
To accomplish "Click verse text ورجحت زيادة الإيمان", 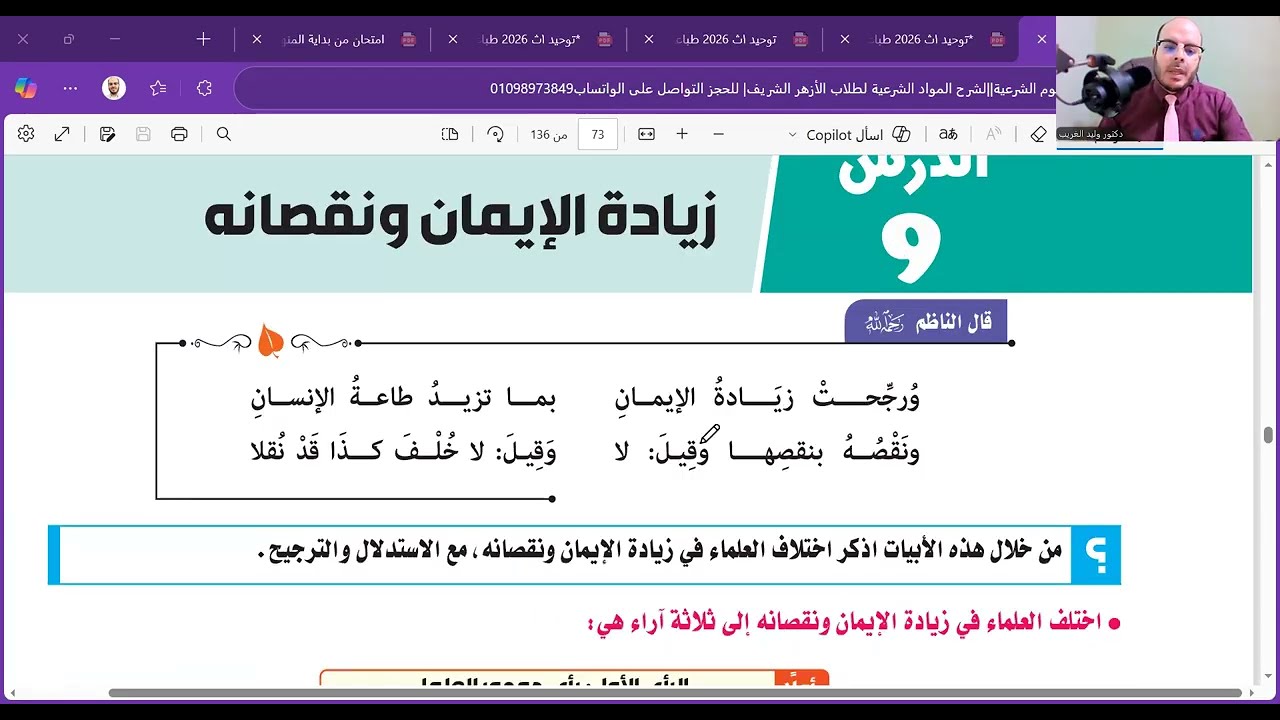I will click(767, 399).
